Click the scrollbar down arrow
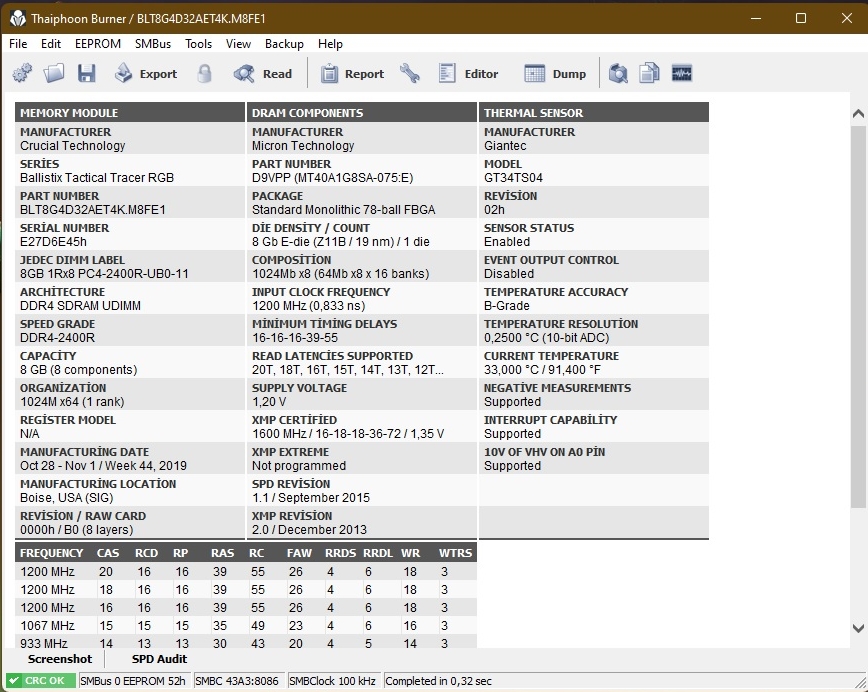Image resolution: width=868 pixels, height=692 pixels. (858, 628)
